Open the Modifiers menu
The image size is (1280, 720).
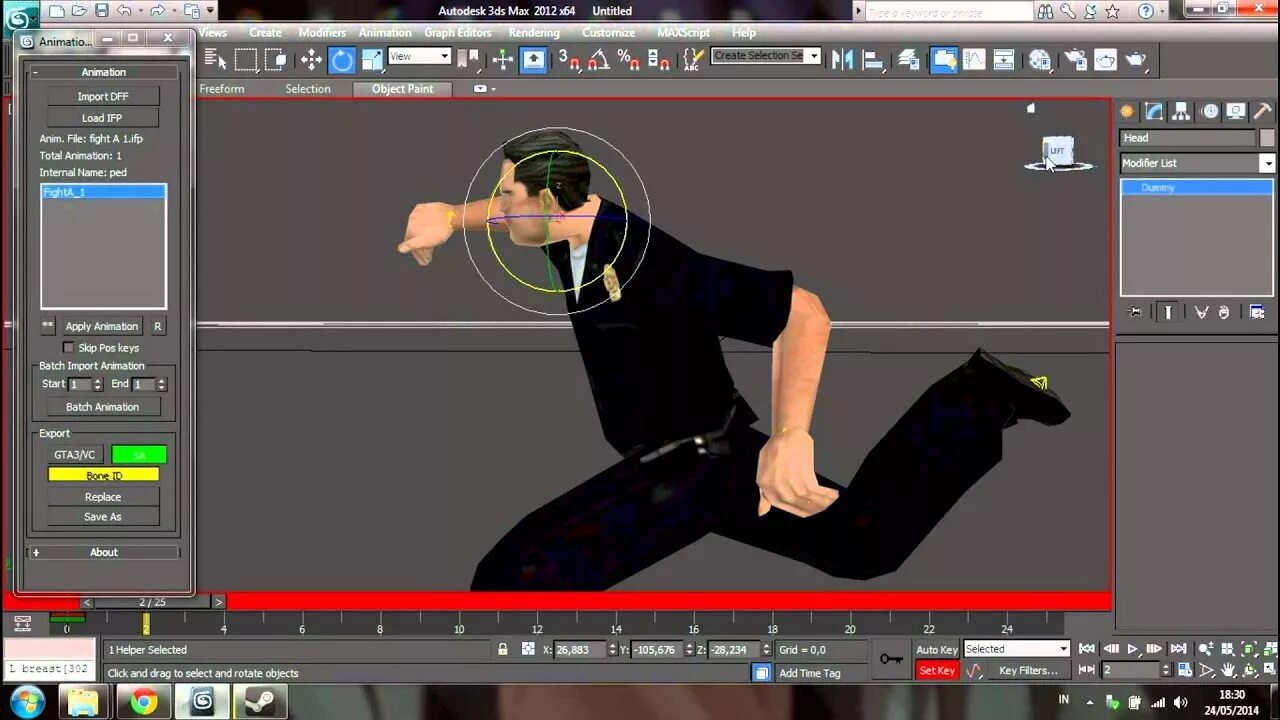click(322, 32)
